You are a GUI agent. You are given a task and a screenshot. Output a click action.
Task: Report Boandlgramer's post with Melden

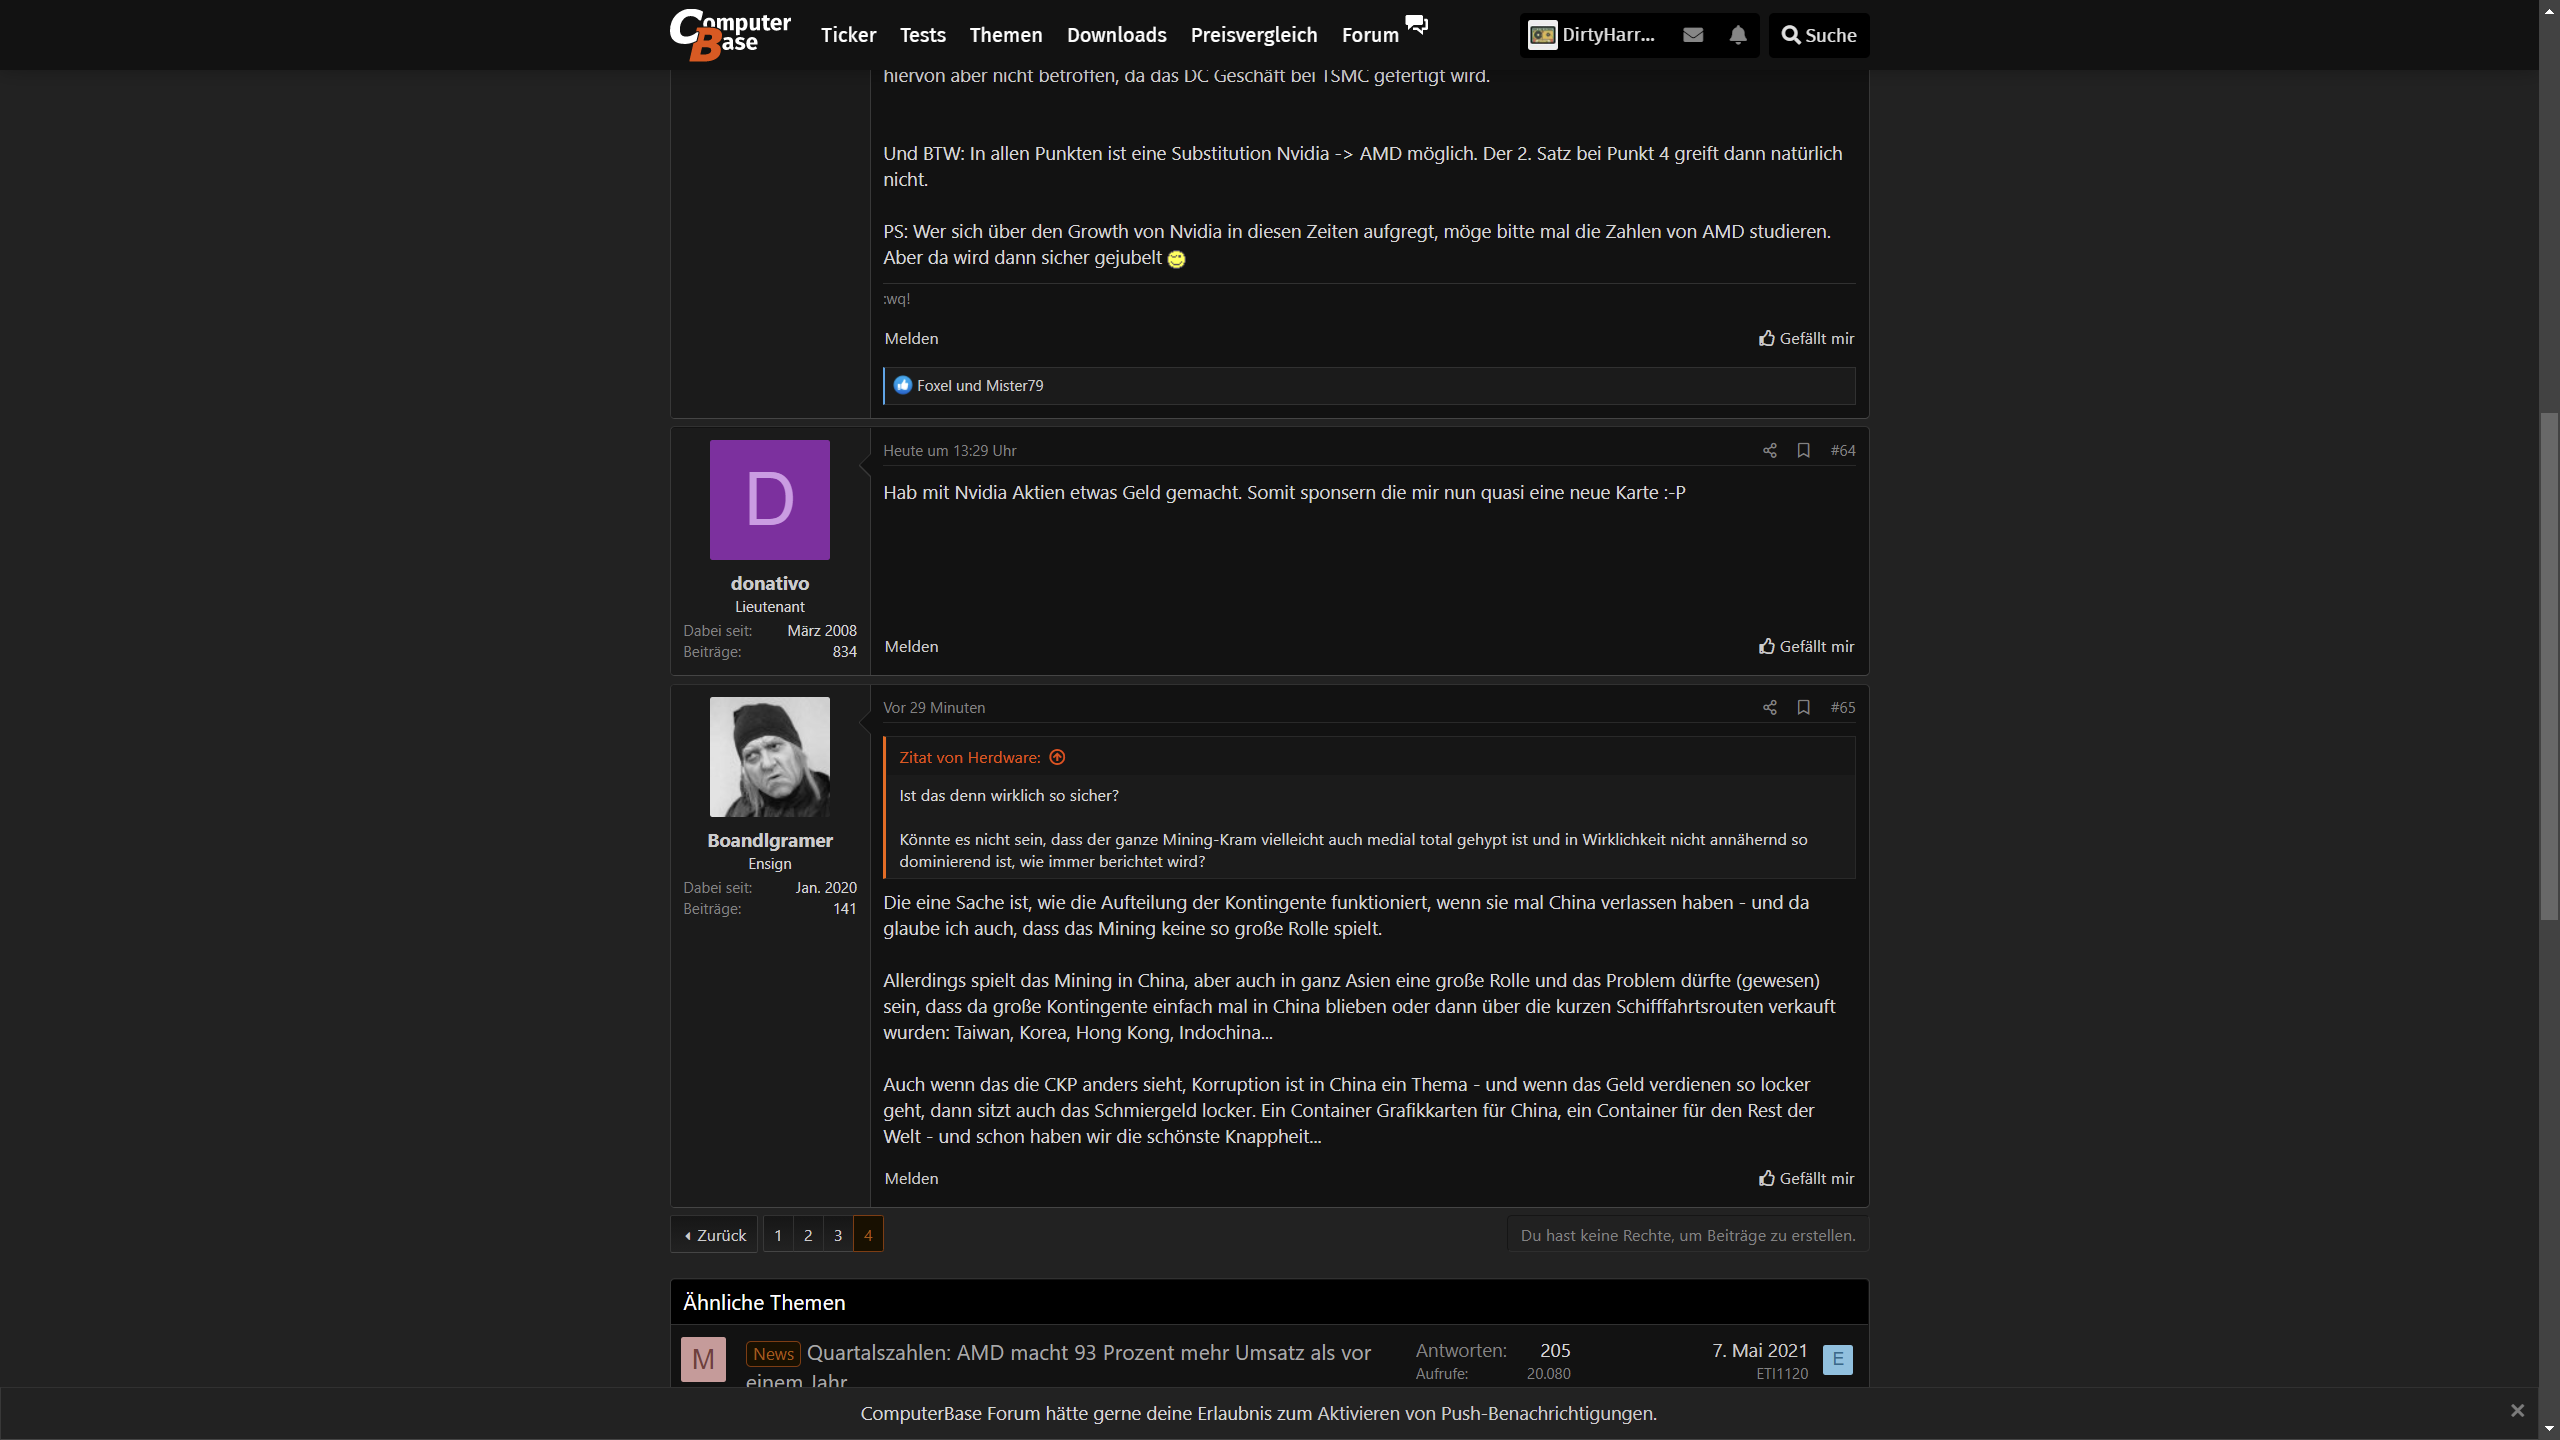pos(911,1179)
